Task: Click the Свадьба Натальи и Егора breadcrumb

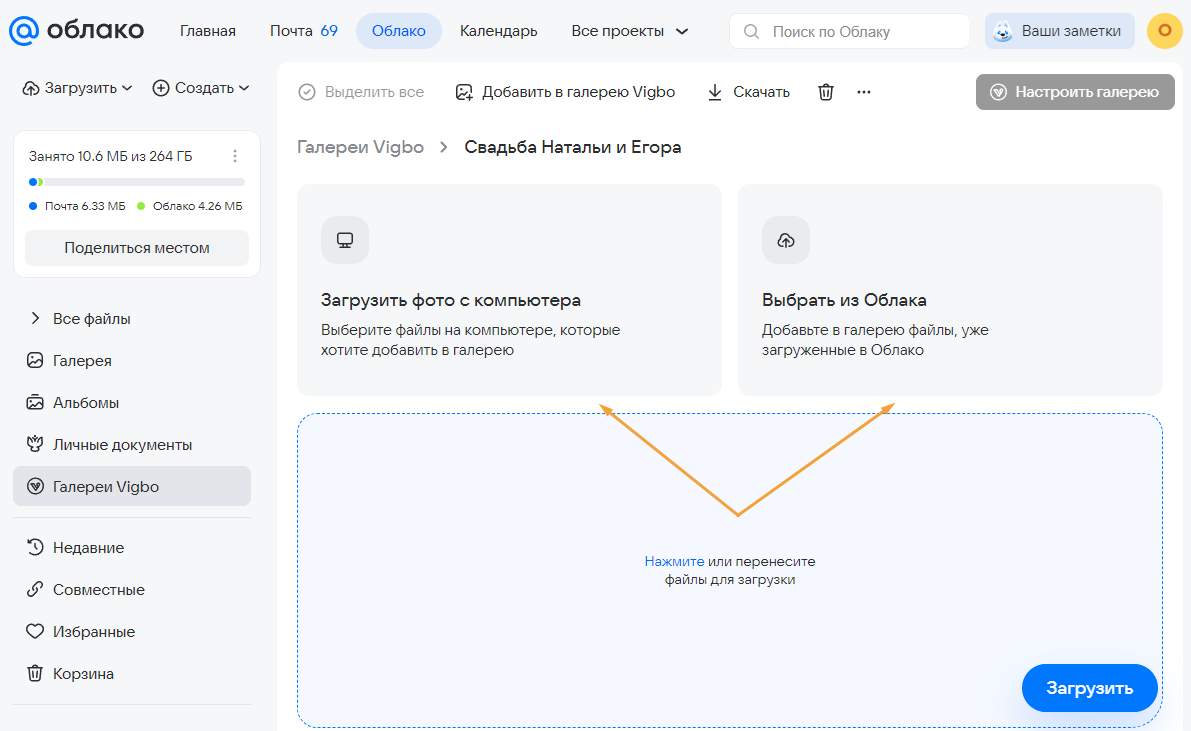Action: click(573, 147)
